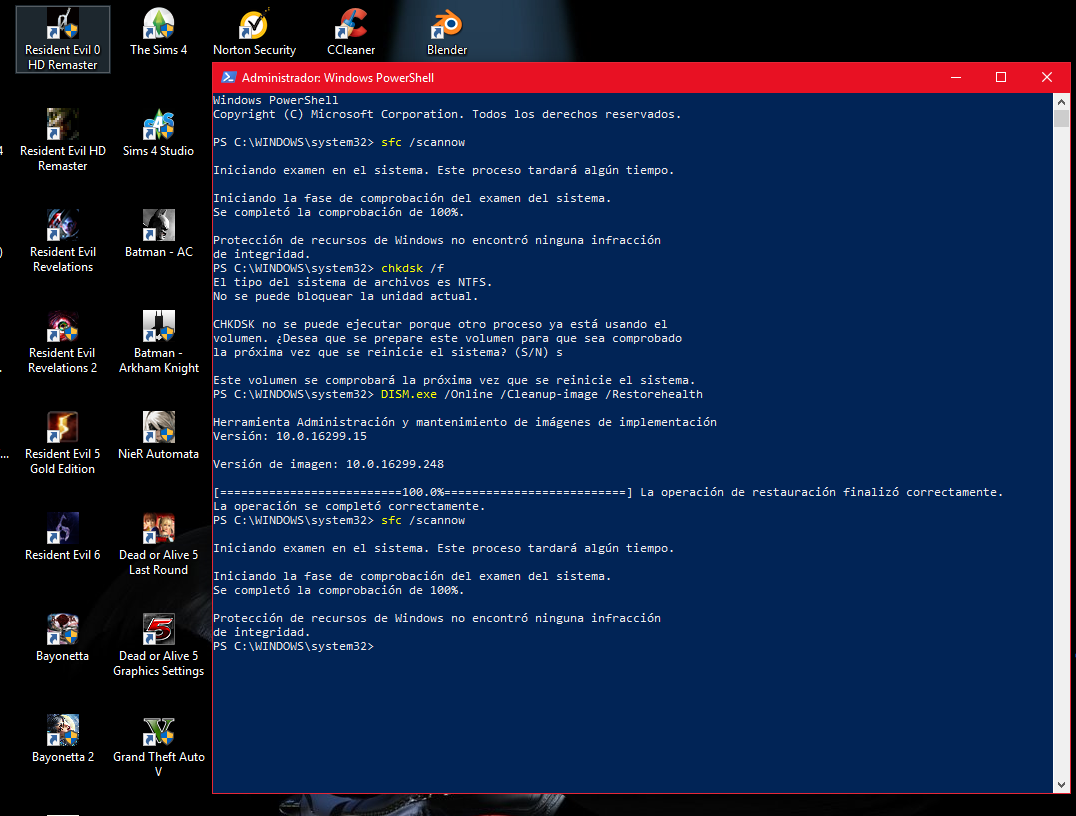Open PowerShell system menu icon in title bar
This screenshot has width=1076, height=816.
[x=229, y=78]
